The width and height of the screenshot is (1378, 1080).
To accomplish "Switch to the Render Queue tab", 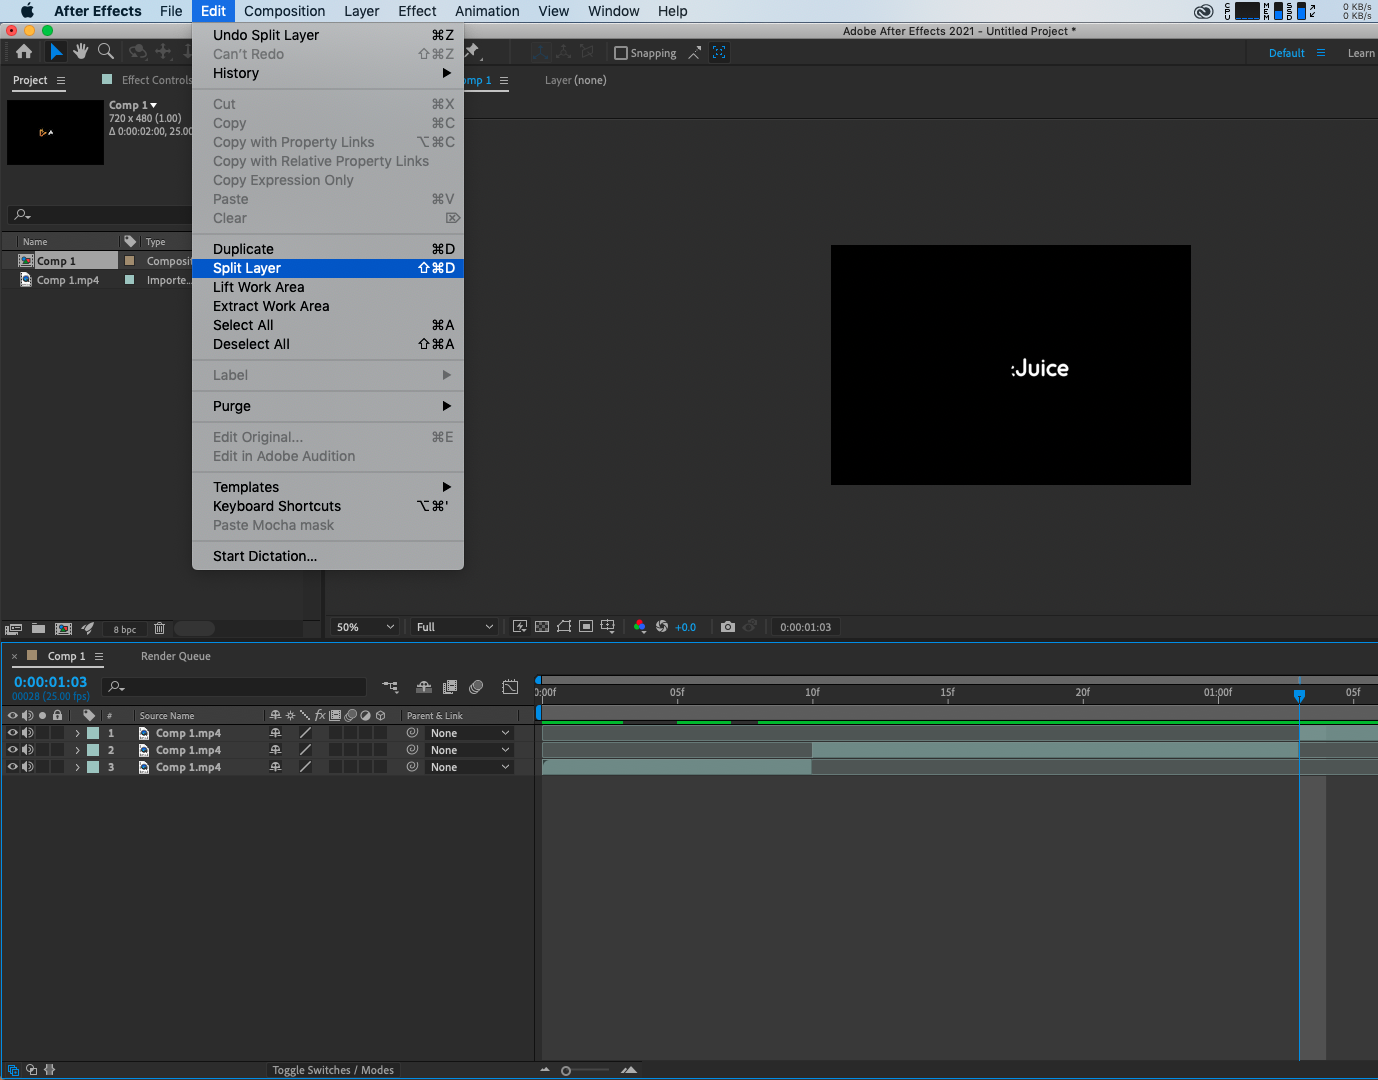I will tap(176, 656).
